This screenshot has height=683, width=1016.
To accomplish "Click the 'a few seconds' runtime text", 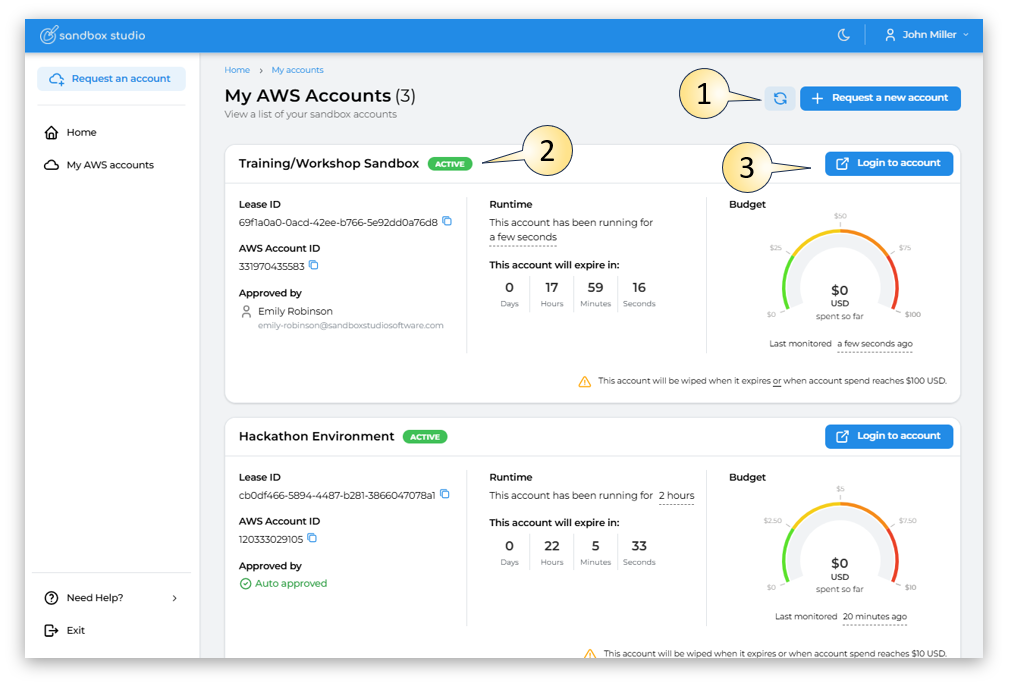I will click(523, 237).
